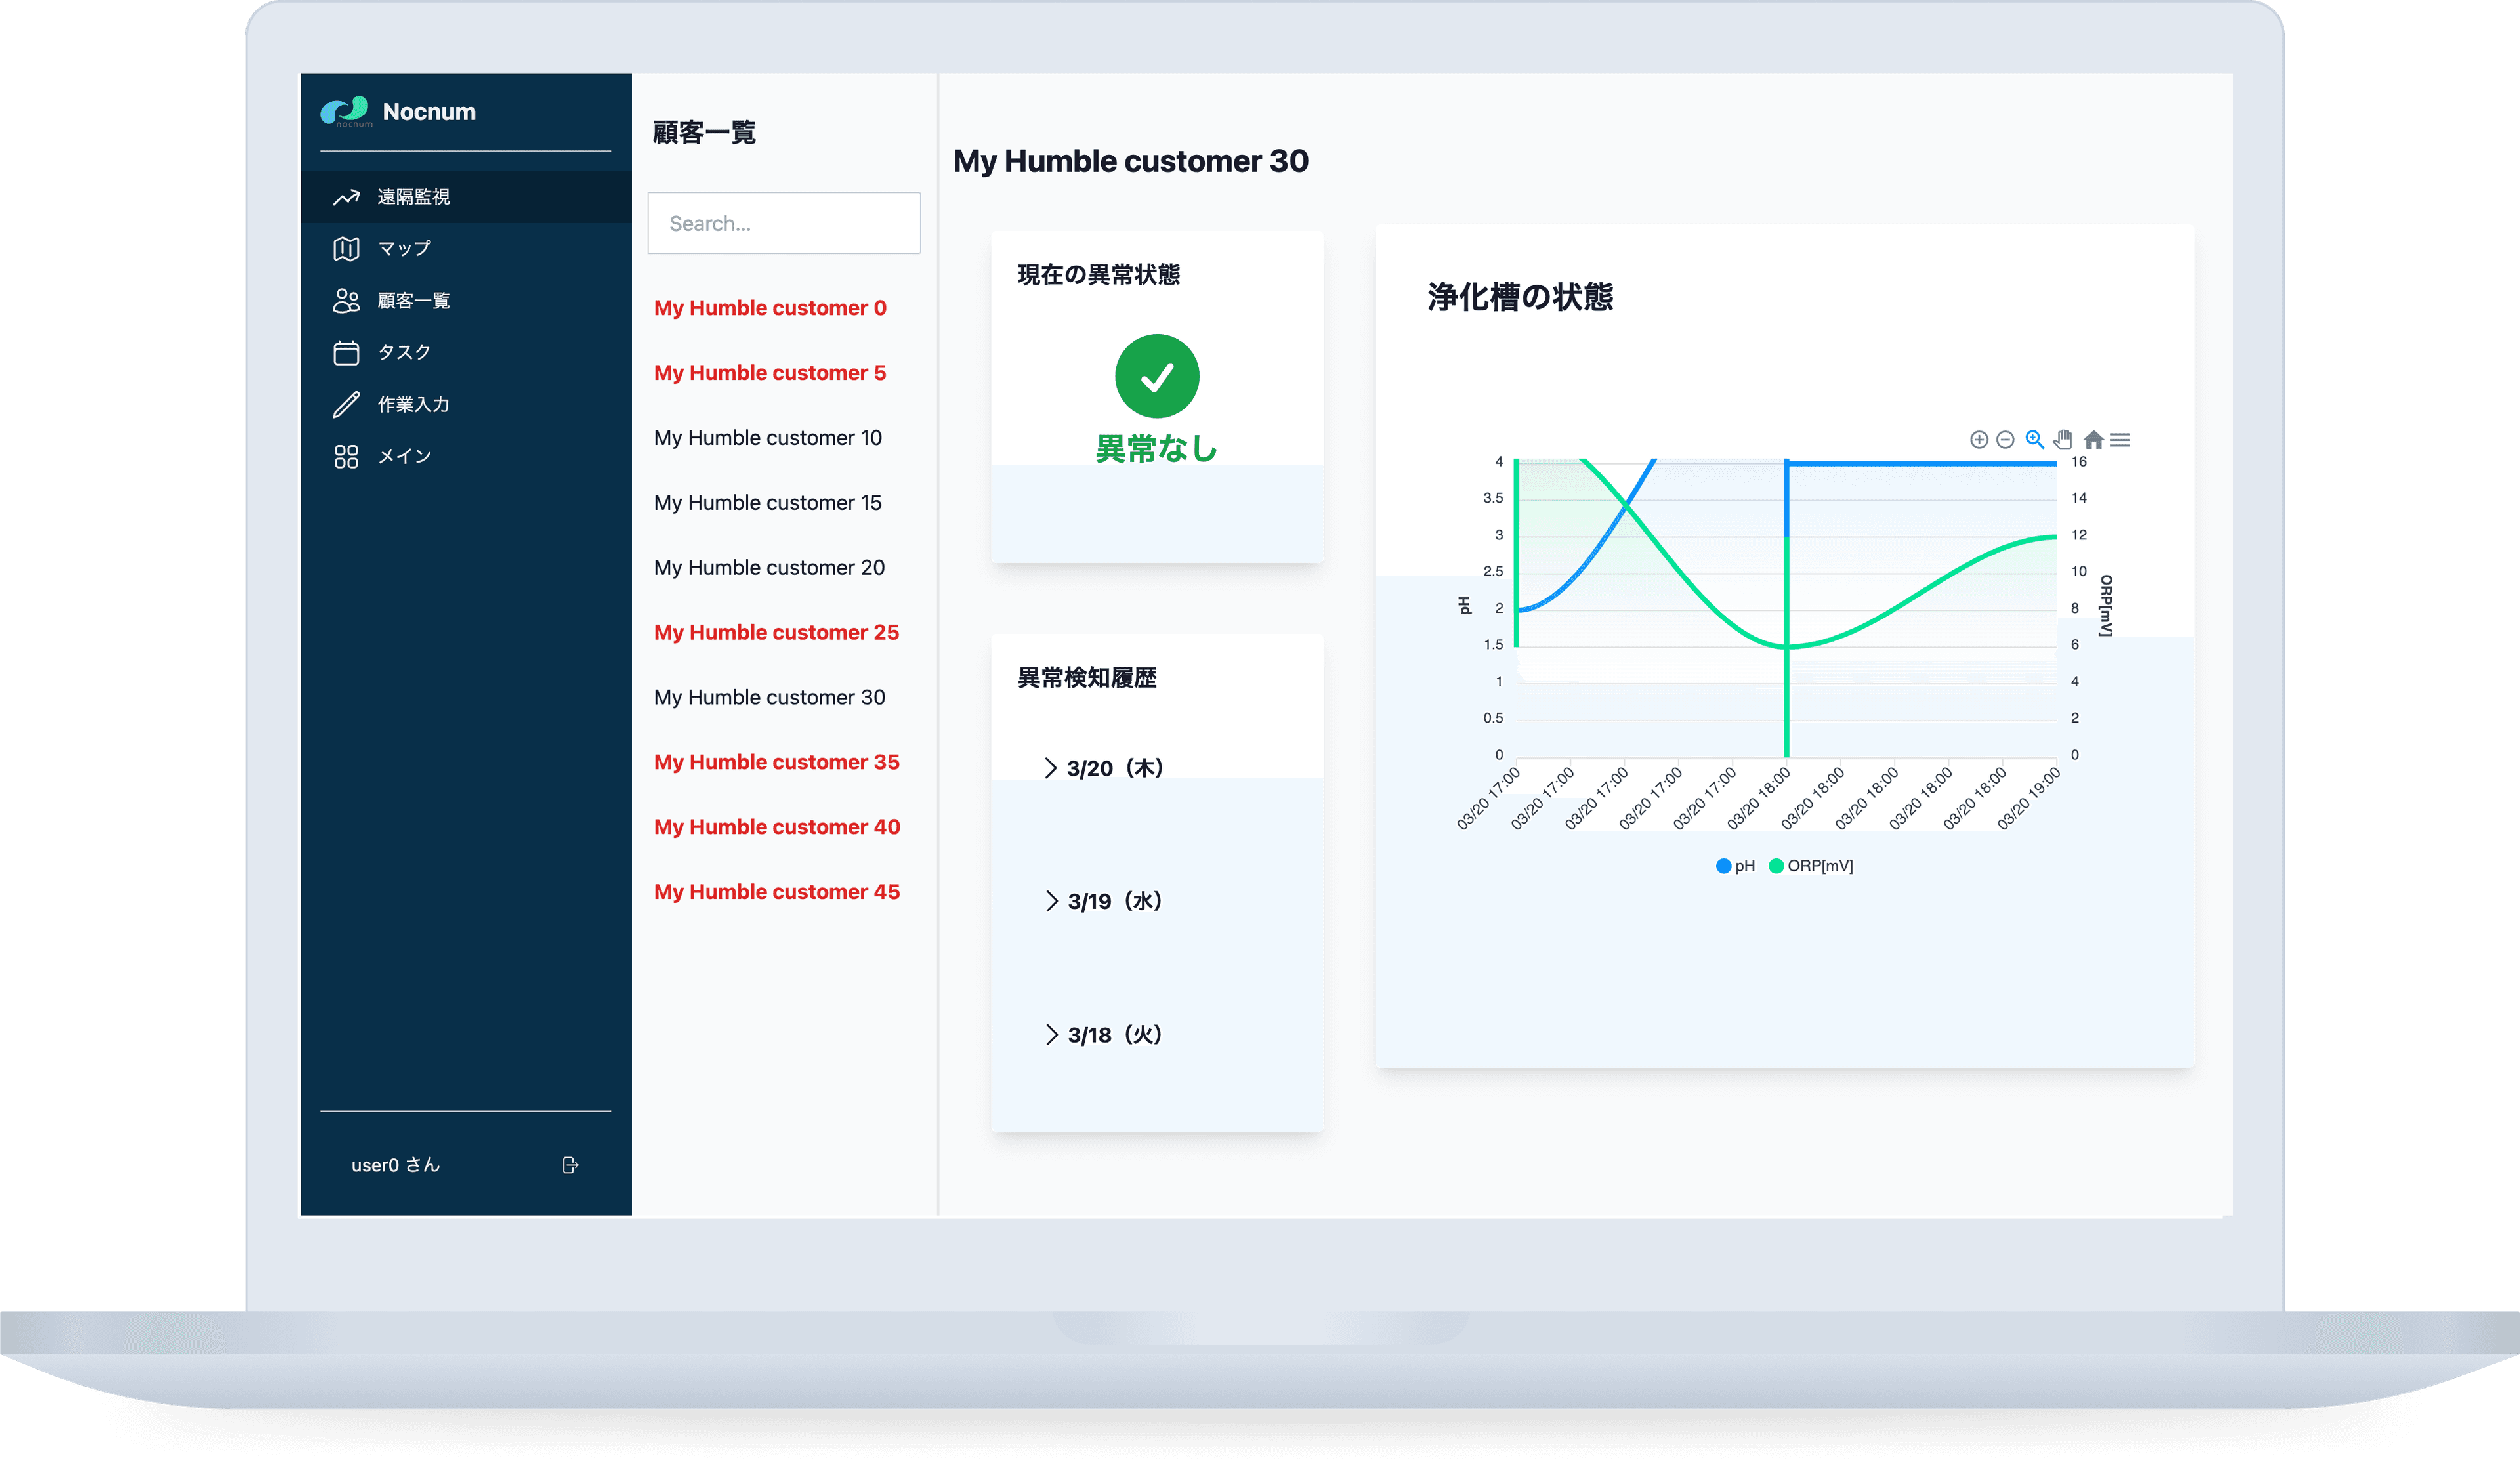Click the customer Search input field
The height and width of the screenshot is (1466, 2520).
(x=784, y=223)
